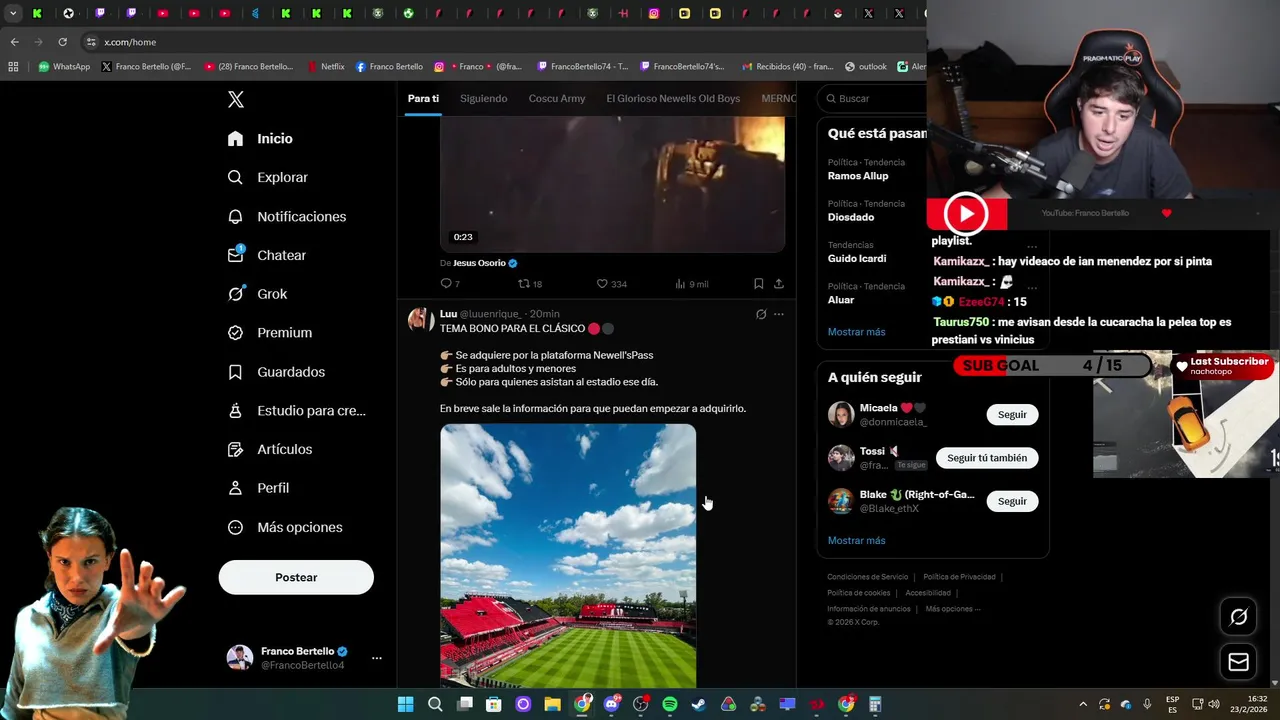Open Grok in the sidebar
This screenshot has width=1280, height=720.
coord(257,294)
